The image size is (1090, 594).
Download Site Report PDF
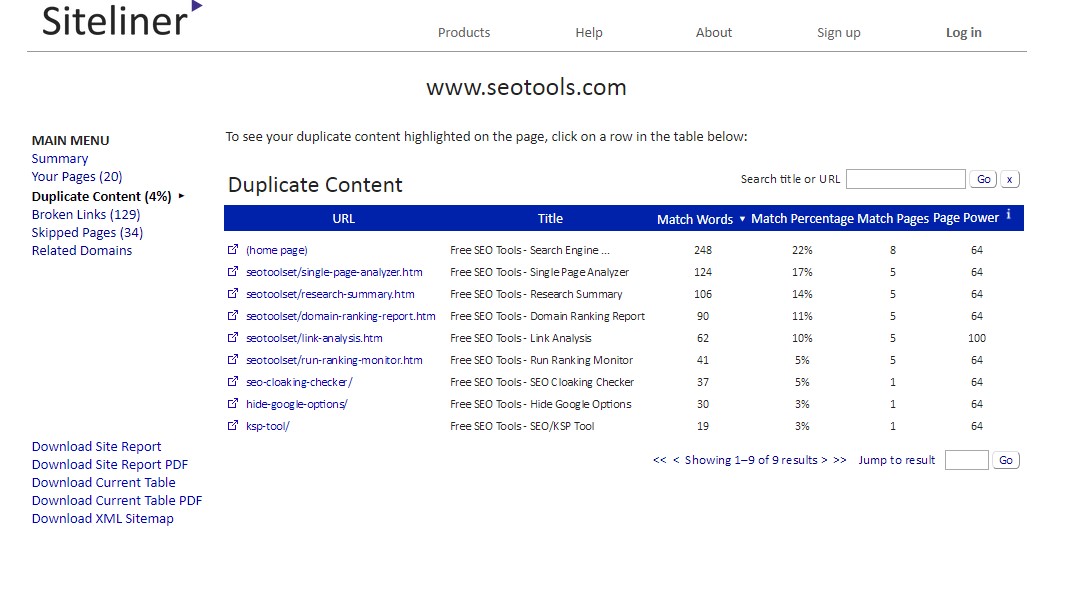[x=110, y=465]
